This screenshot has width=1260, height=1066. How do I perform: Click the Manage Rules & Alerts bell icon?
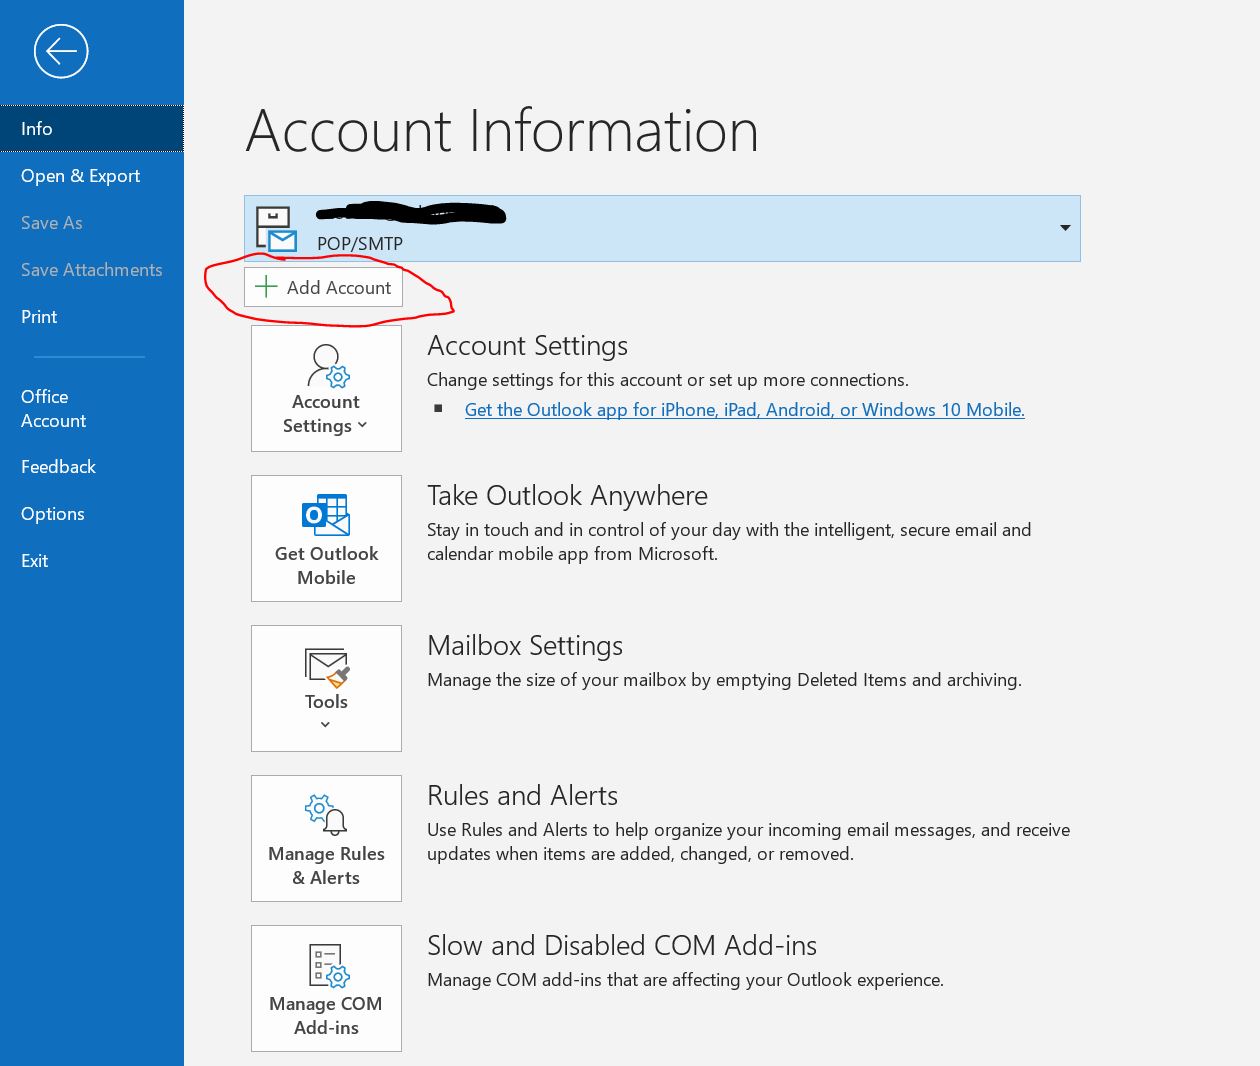click(x=326, y=815)
